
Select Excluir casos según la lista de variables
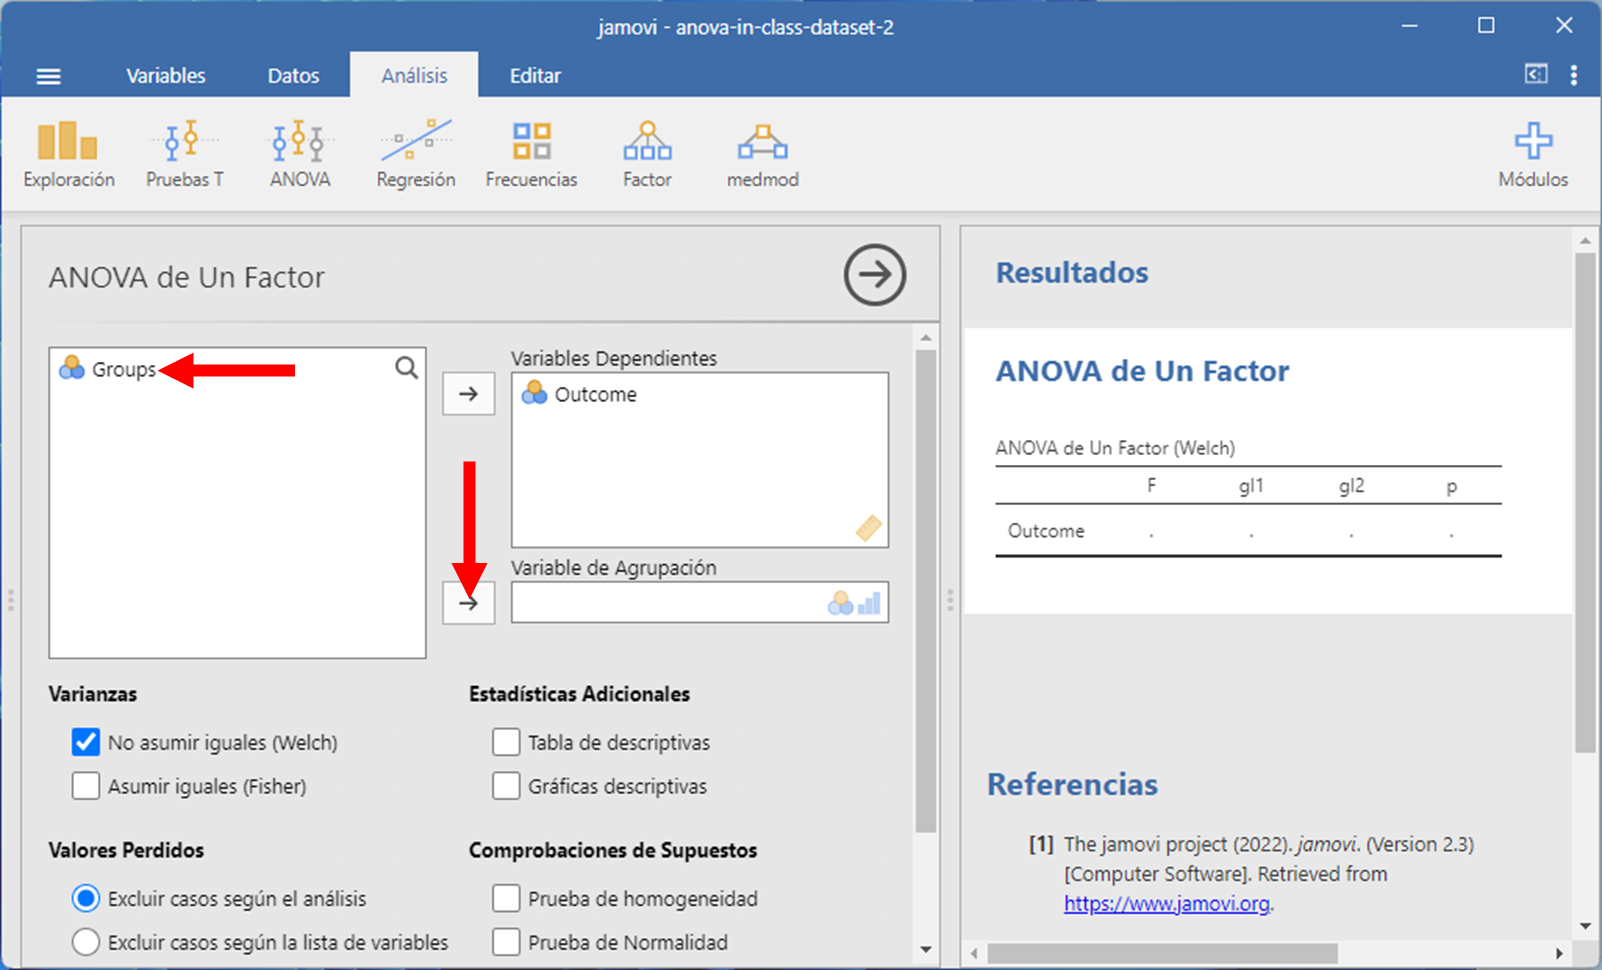click(86, 942)
